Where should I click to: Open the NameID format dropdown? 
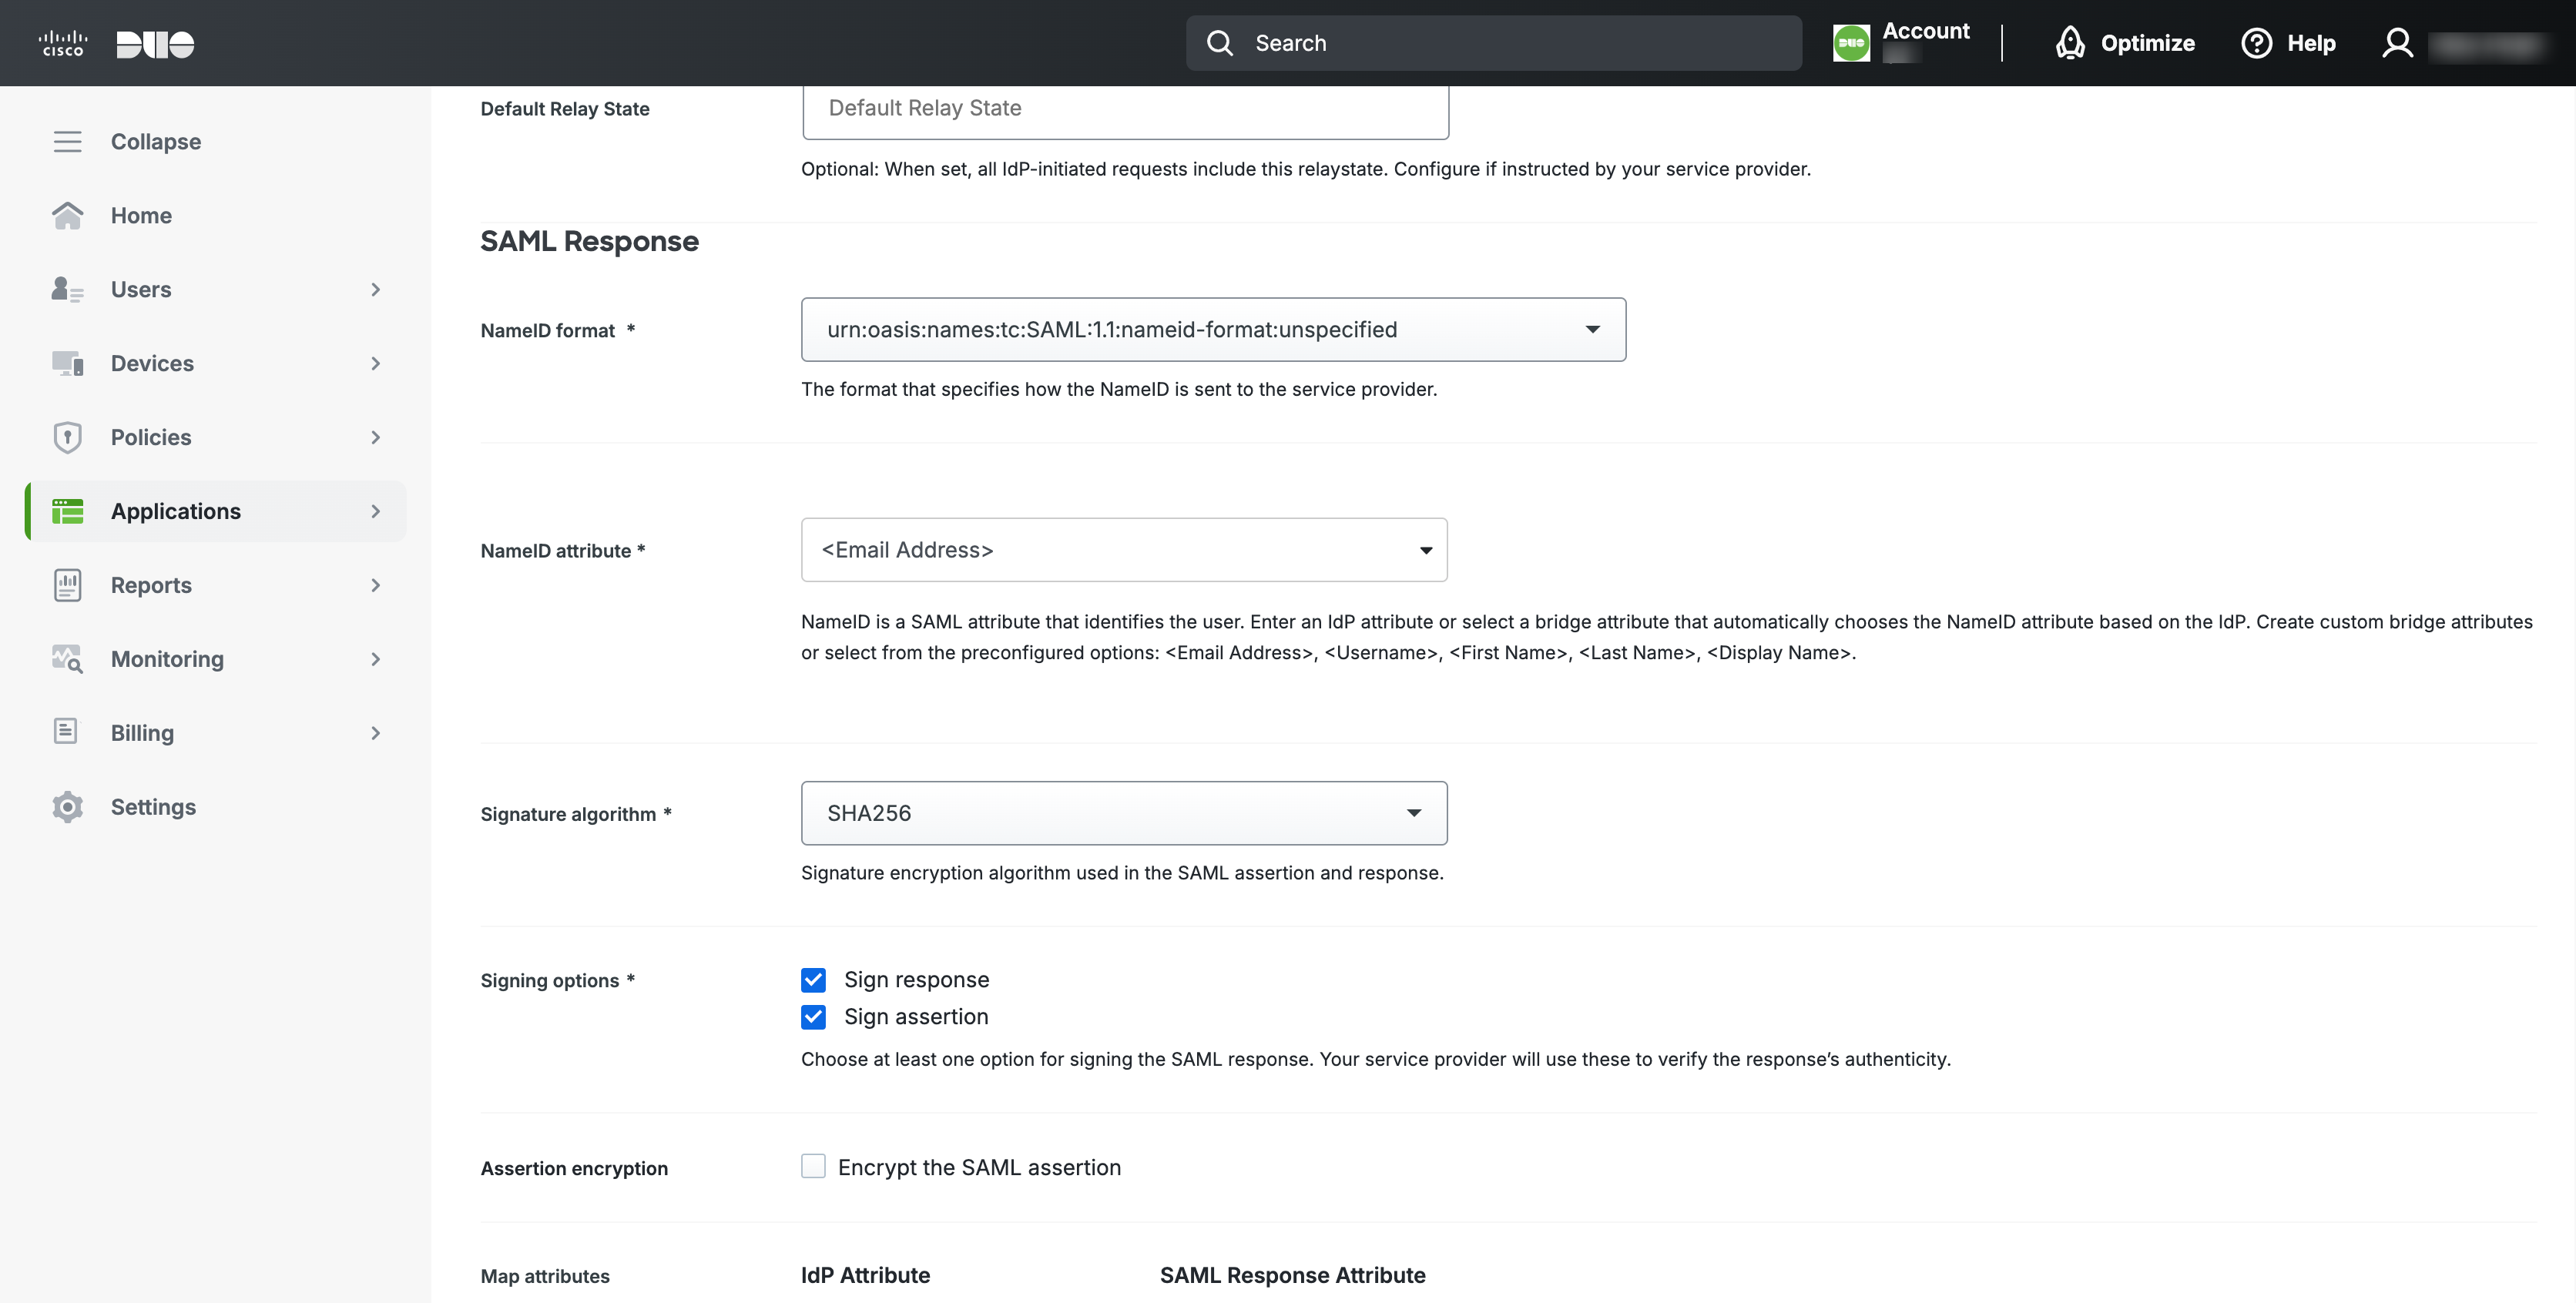tap(1212, 330)
